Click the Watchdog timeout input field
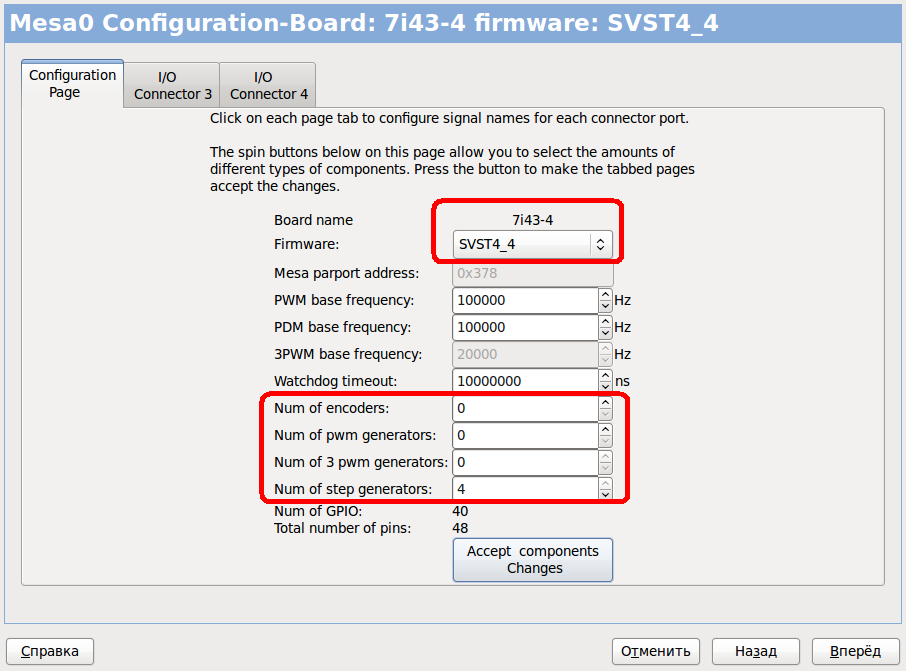The height and width of the screenshot is (671, 906). click(x=525, y=381)
